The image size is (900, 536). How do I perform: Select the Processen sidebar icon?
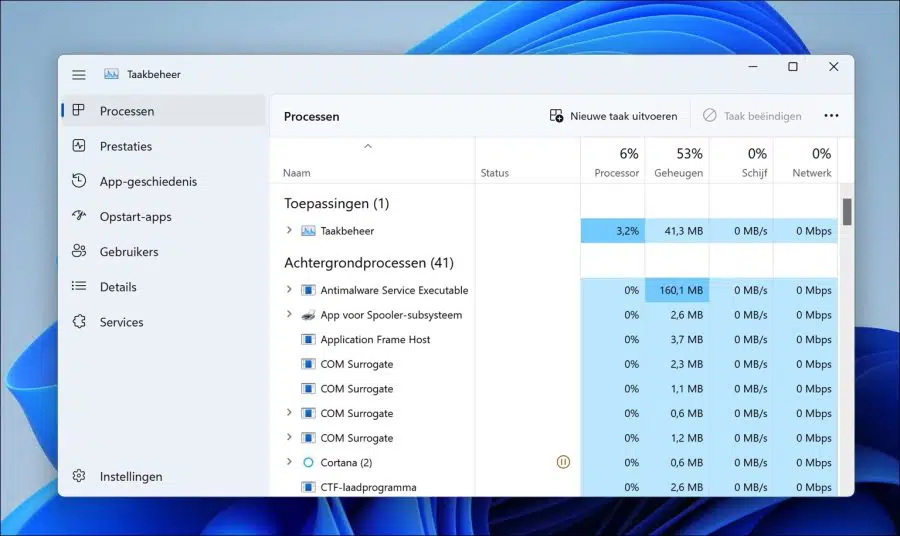(79, 110)
